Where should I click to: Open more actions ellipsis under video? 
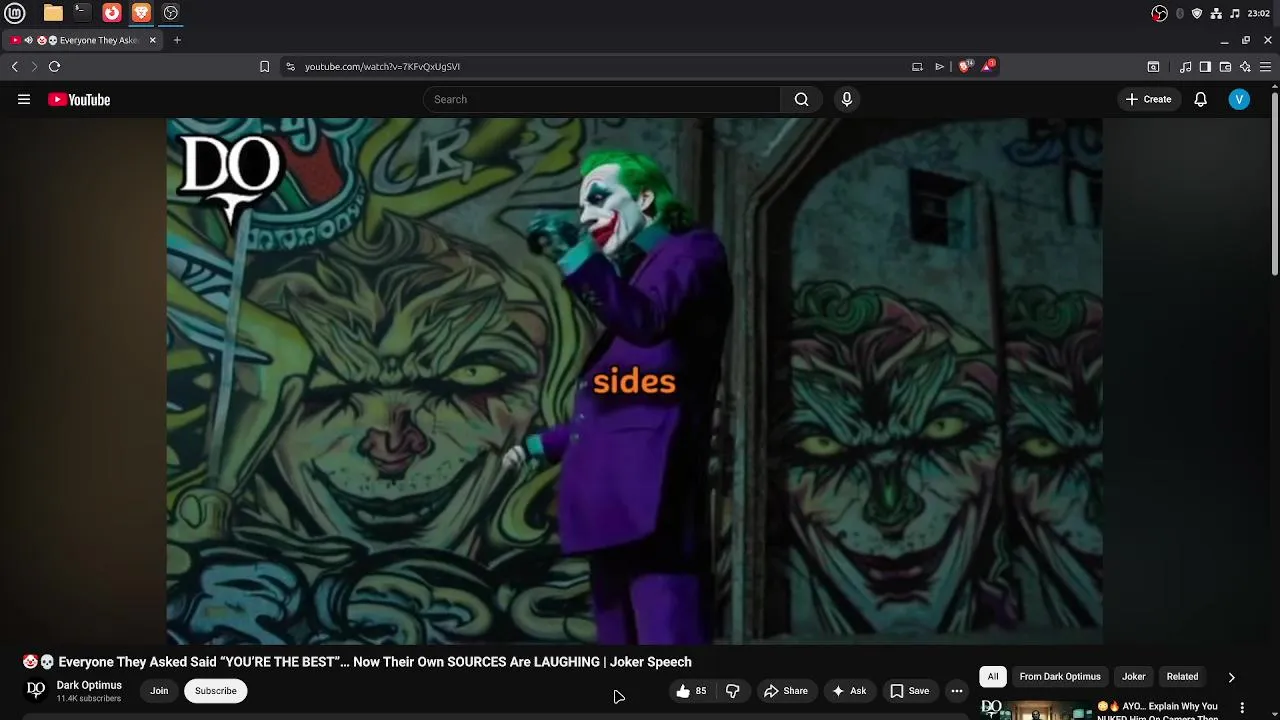point(957,691)
